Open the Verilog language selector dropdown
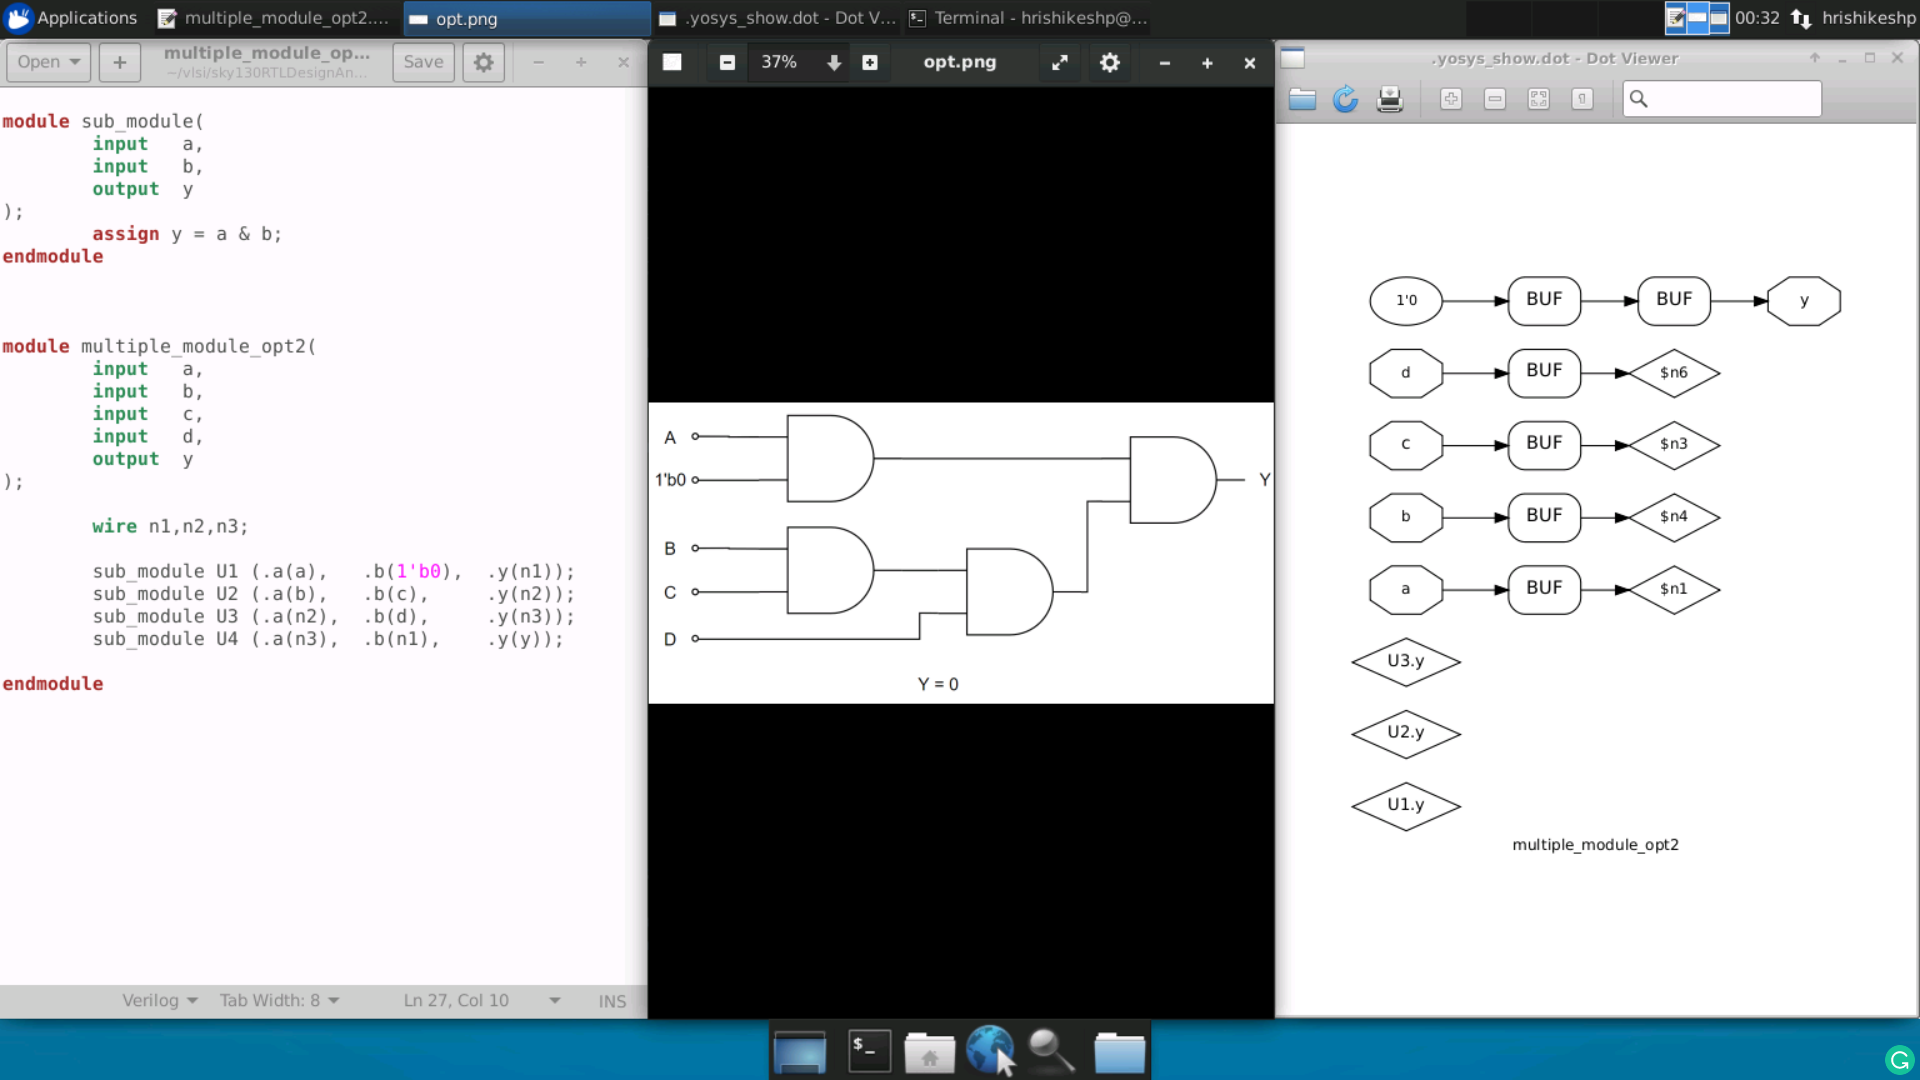This screenshot has width=1920, height=1080. 160,1000
